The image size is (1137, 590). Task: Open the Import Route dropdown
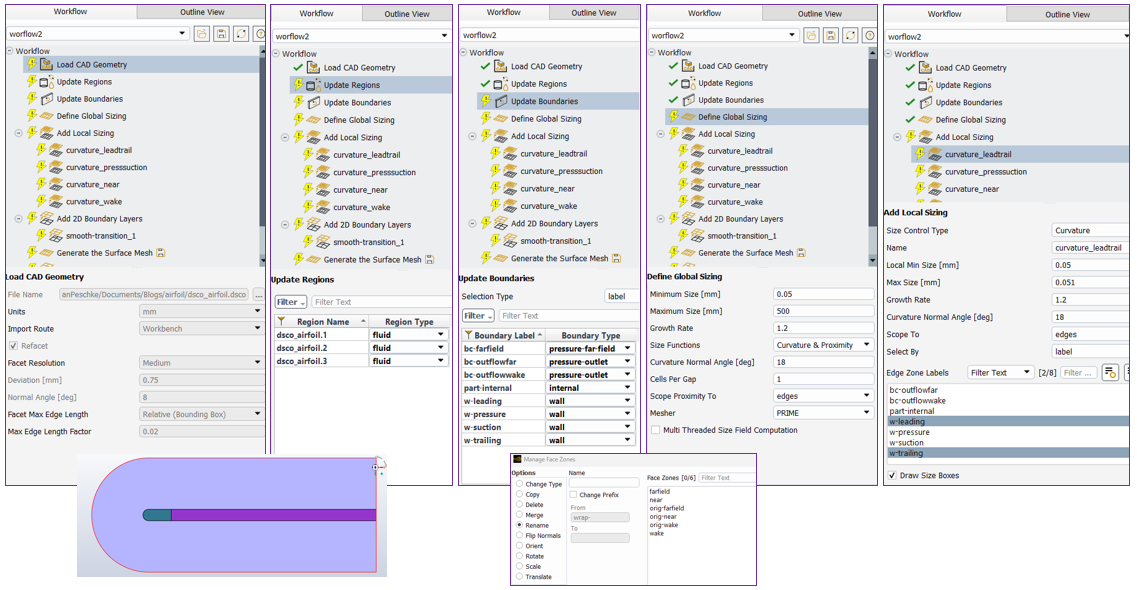tap(202, 328)
